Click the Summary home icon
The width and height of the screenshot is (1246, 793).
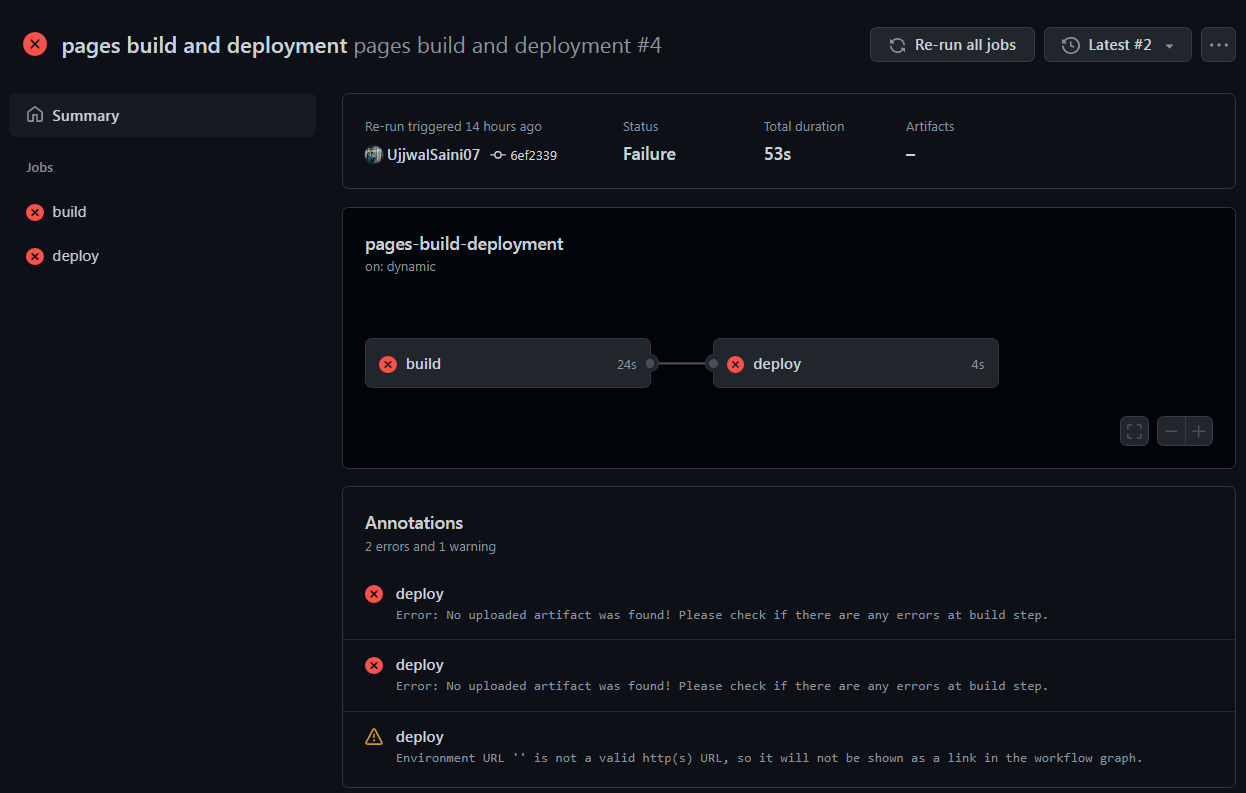35,115
